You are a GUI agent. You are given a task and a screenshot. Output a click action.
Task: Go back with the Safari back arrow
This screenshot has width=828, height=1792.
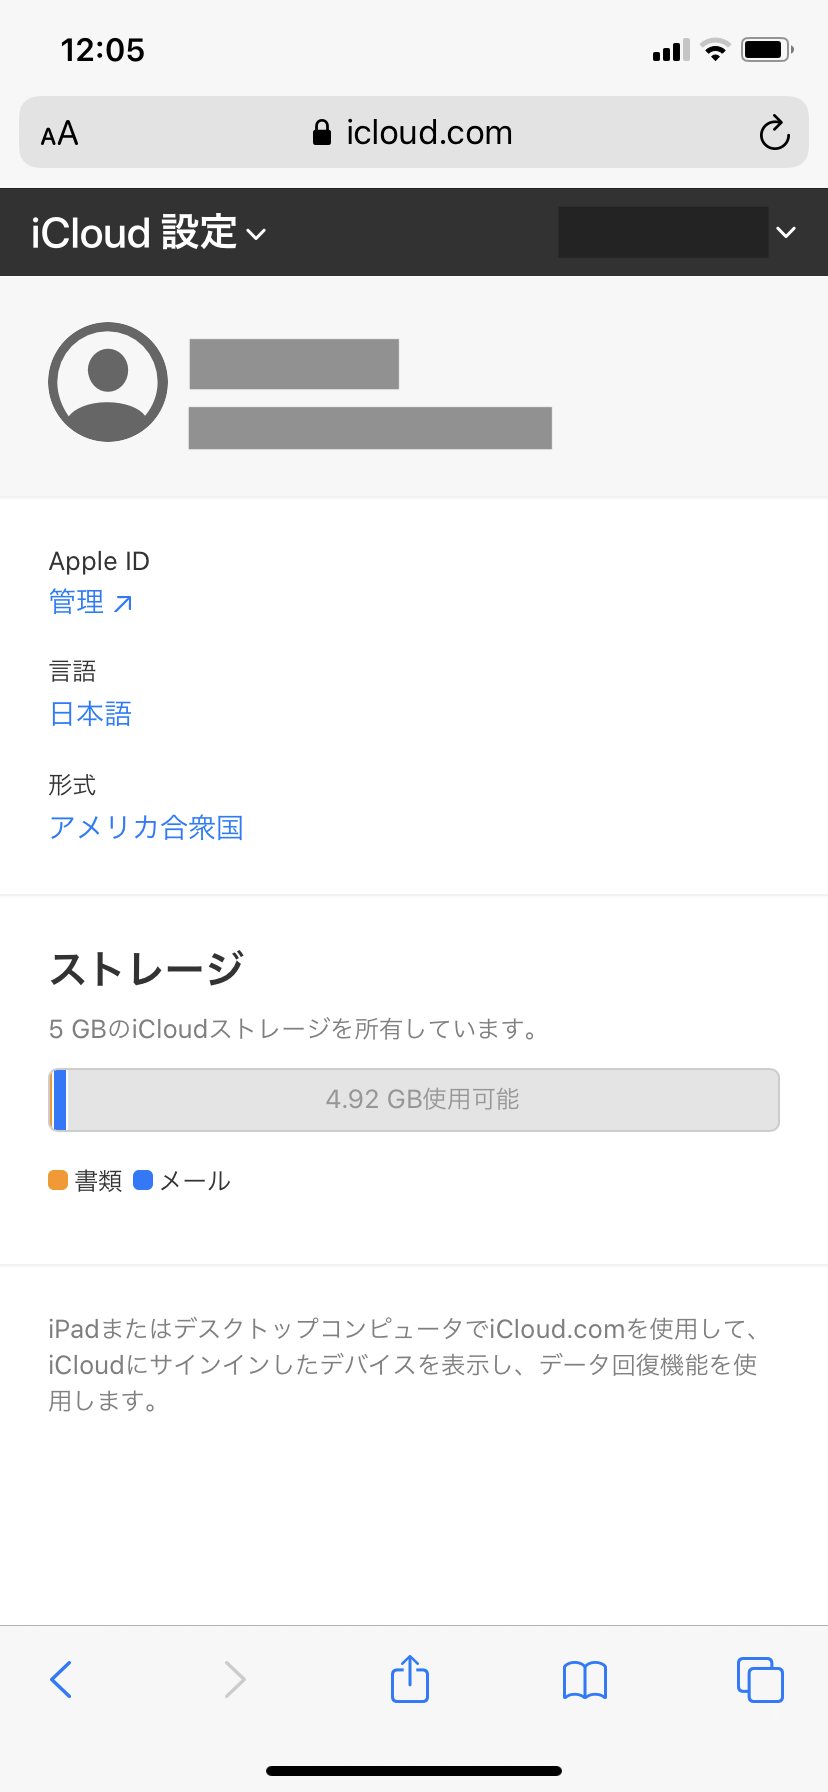[x=61, y=1679]
